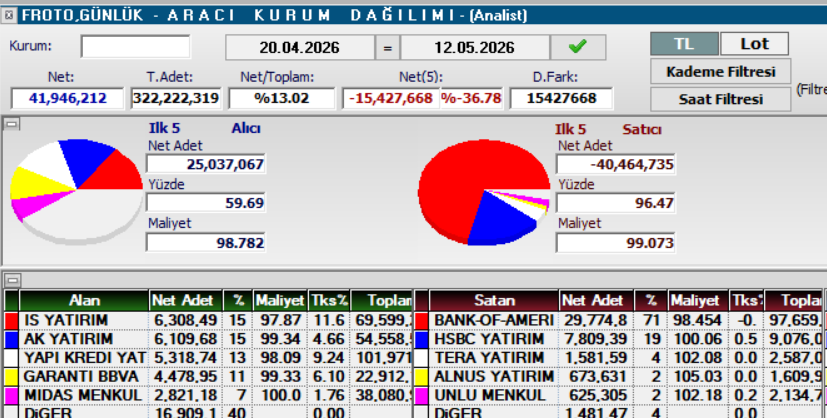Sort by Alan column header
The height and width of the screenshot is (418, 827).
84,300
